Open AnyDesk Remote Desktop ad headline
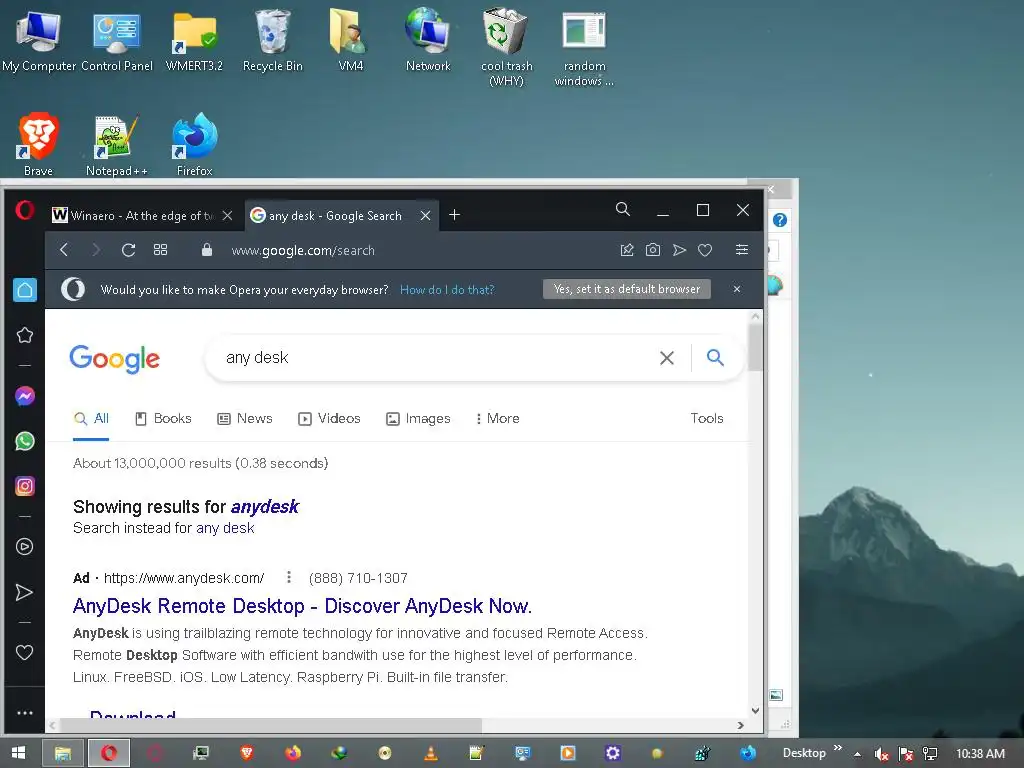The image size is (1024, 768). pos(302,606)
